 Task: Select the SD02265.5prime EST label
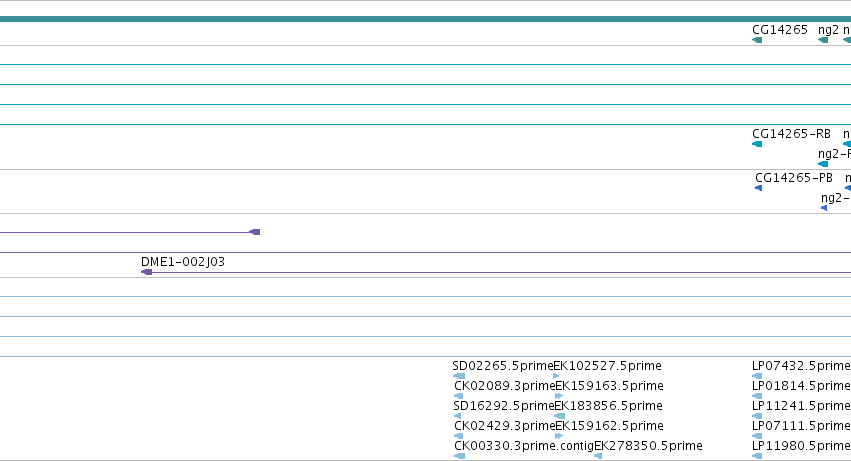[503, 366]
